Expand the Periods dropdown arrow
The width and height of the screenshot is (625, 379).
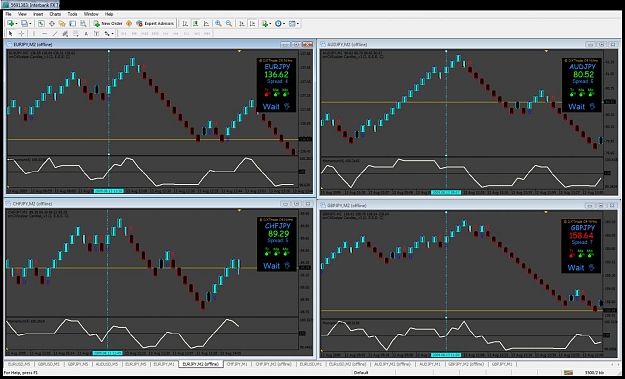(284, 24)
